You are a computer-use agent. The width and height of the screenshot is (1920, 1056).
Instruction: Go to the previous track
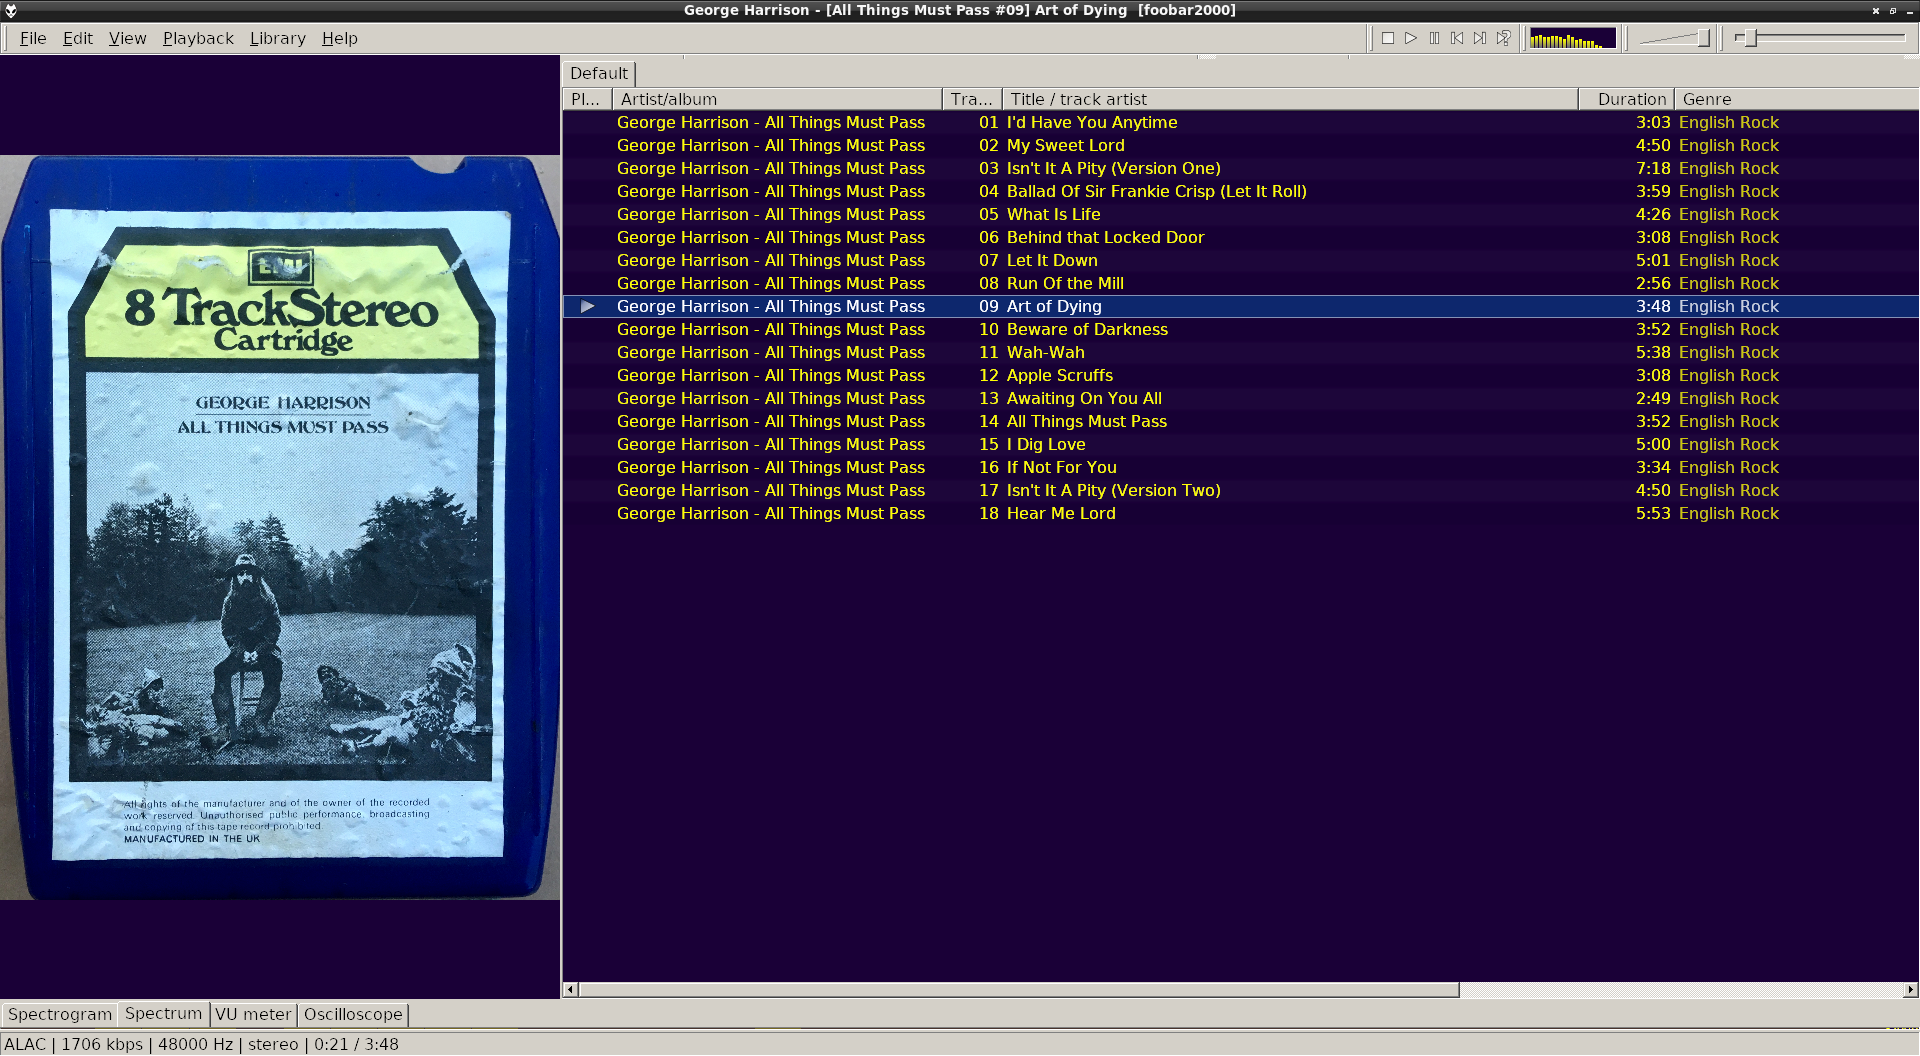click(1457, 38)
